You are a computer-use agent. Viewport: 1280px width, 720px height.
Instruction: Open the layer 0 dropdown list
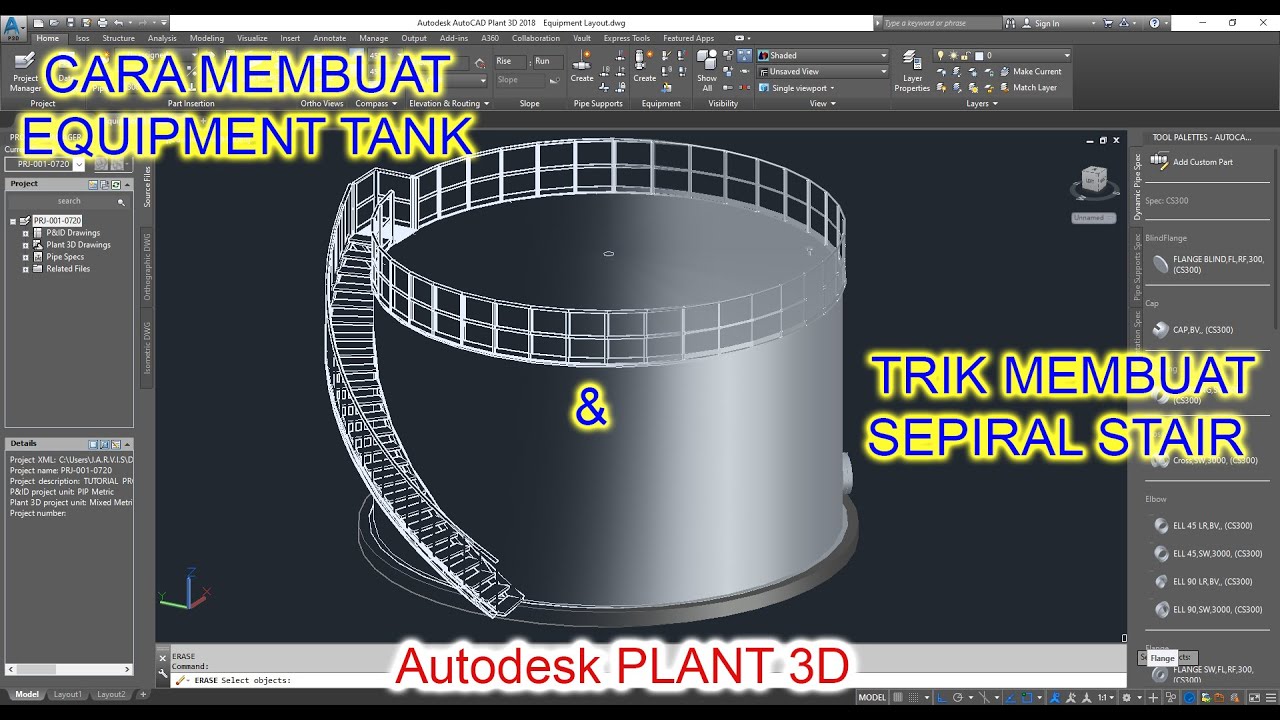point(1002,56)
